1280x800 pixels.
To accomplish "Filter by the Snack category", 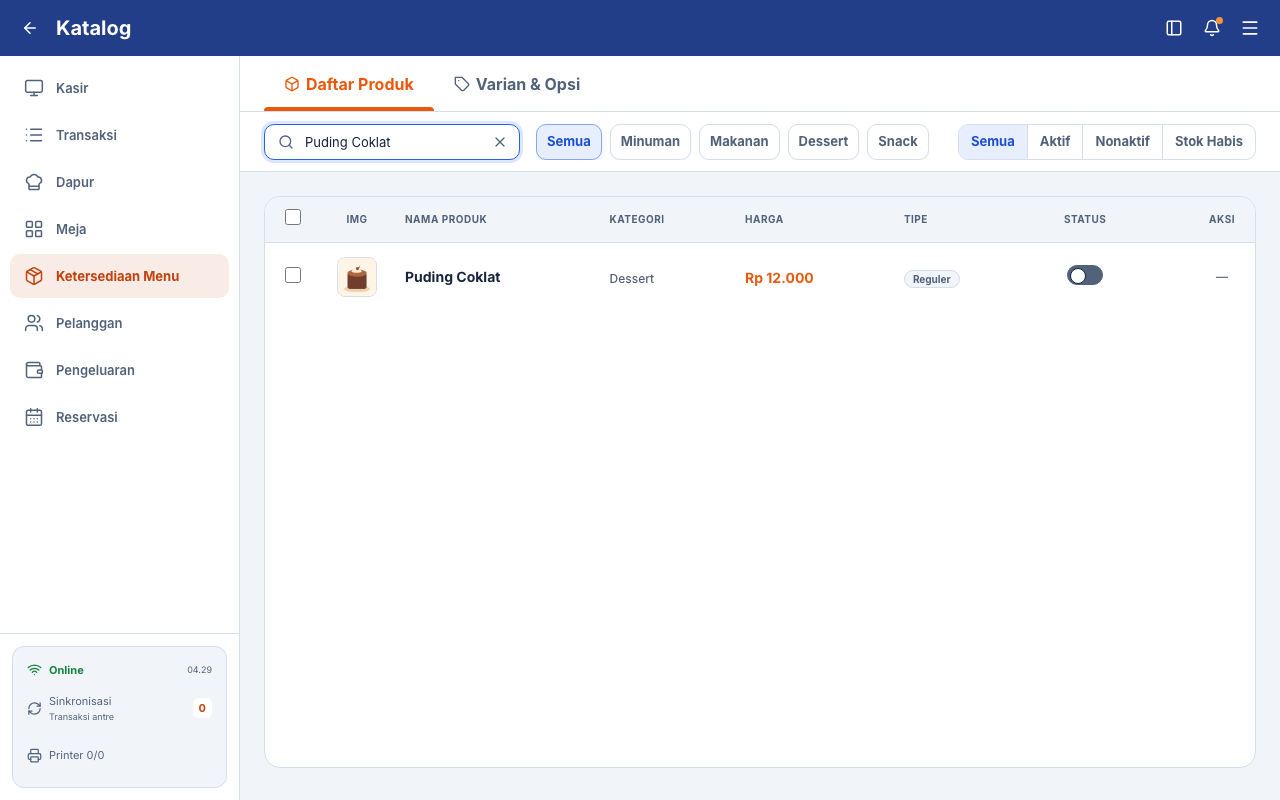I will click(898, 142).
